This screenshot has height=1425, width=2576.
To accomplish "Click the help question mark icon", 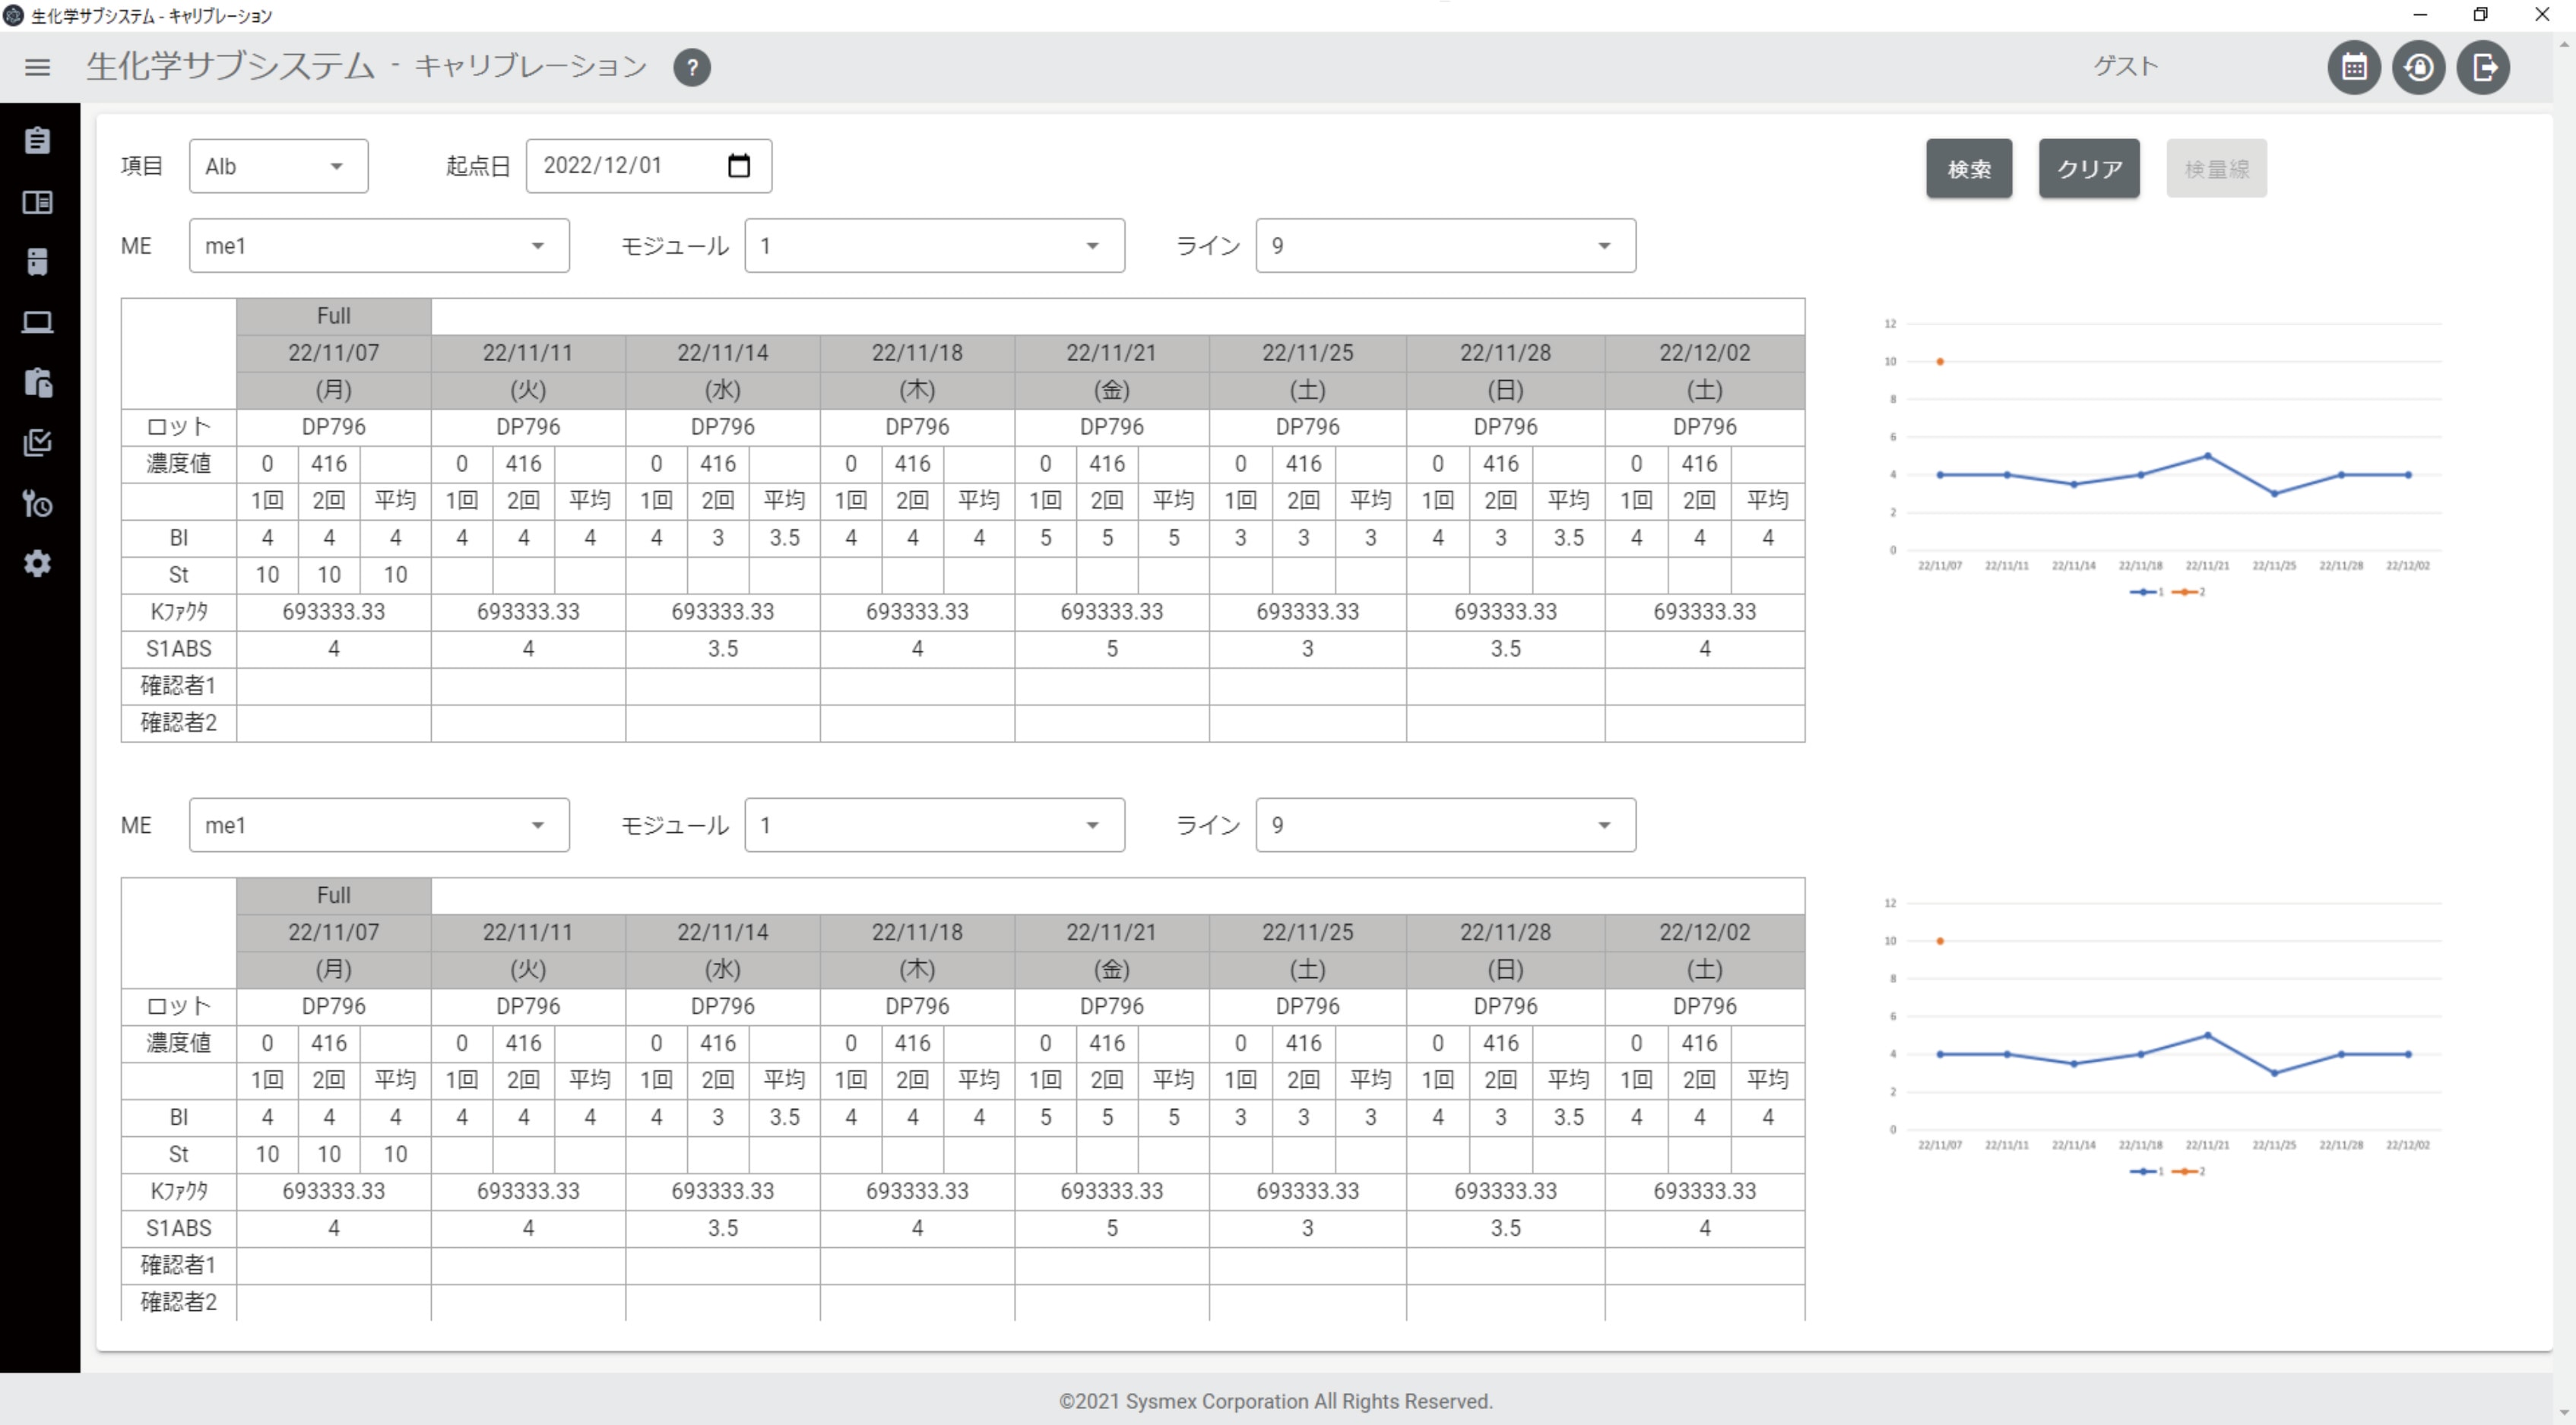I will pyautogui.click(x=691, y=67).
